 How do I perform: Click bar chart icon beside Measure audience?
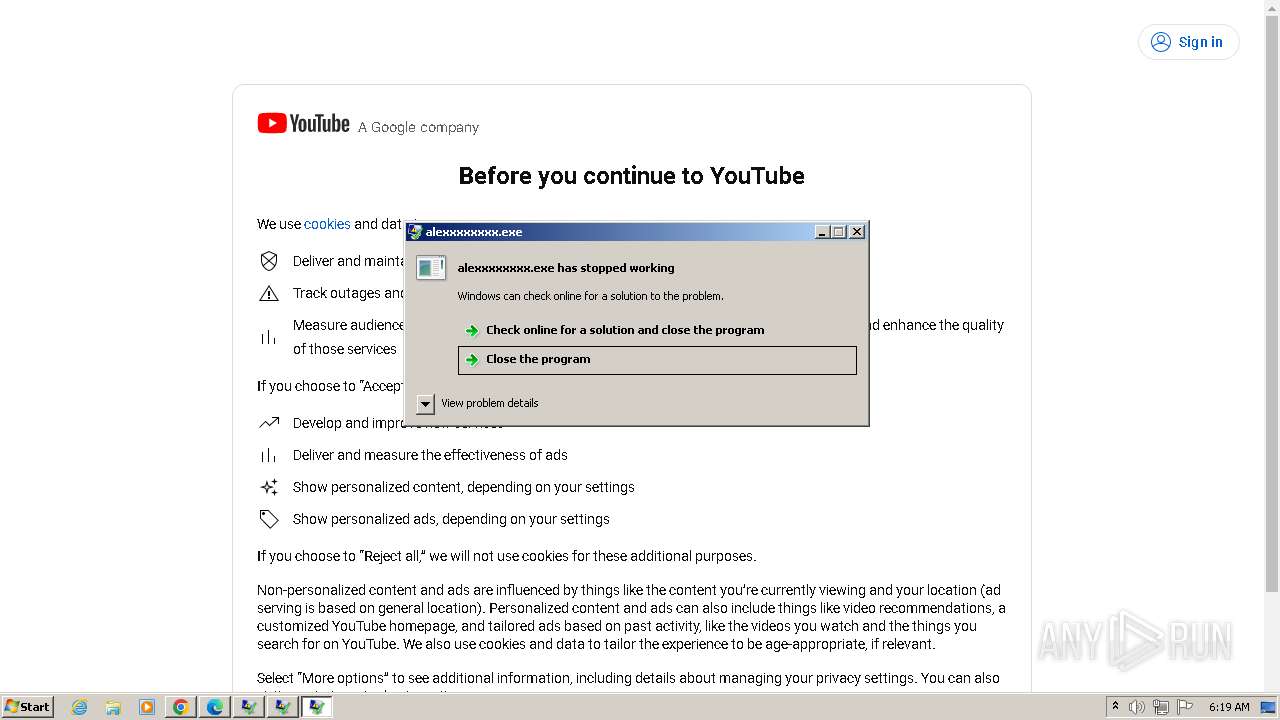point(269,337)
